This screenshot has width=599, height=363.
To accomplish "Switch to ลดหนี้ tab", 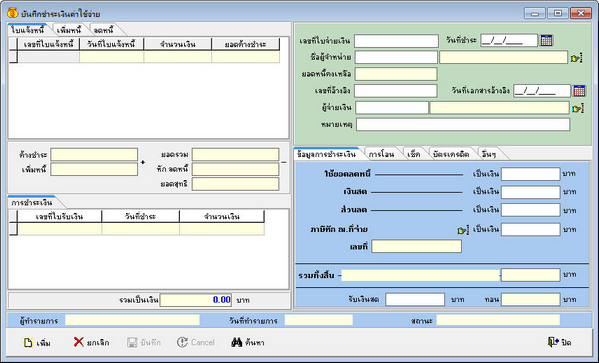I will [104, 30].
